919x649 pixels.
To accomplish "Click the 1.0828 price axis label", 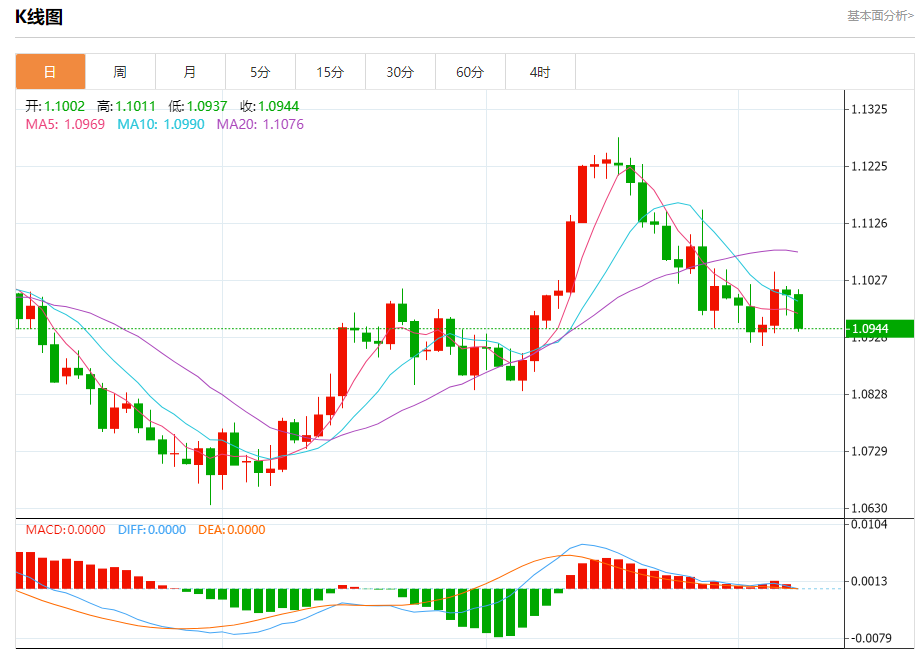I will pos(870,394).
